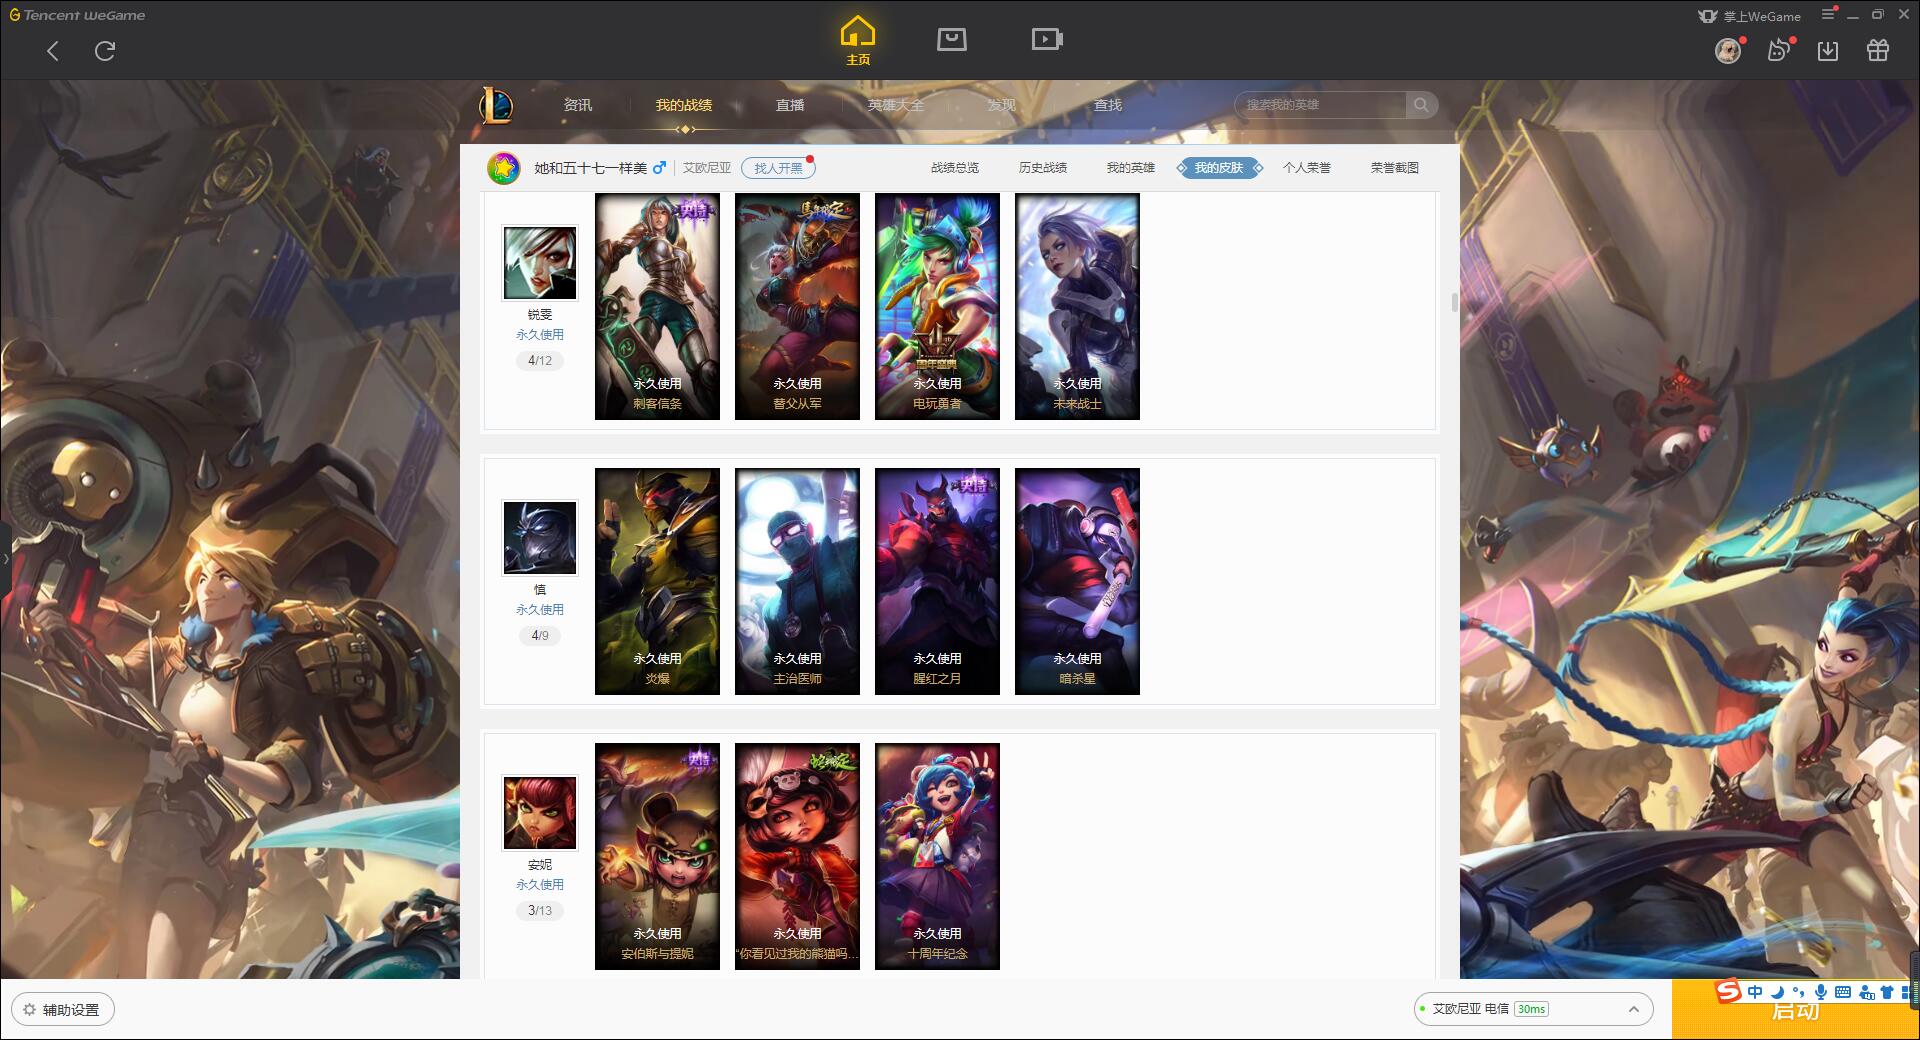This screenshot has width=1920, height=1040.
Task: Toggle the 中 Chinese input mode
Action: tap(1755, 992)
